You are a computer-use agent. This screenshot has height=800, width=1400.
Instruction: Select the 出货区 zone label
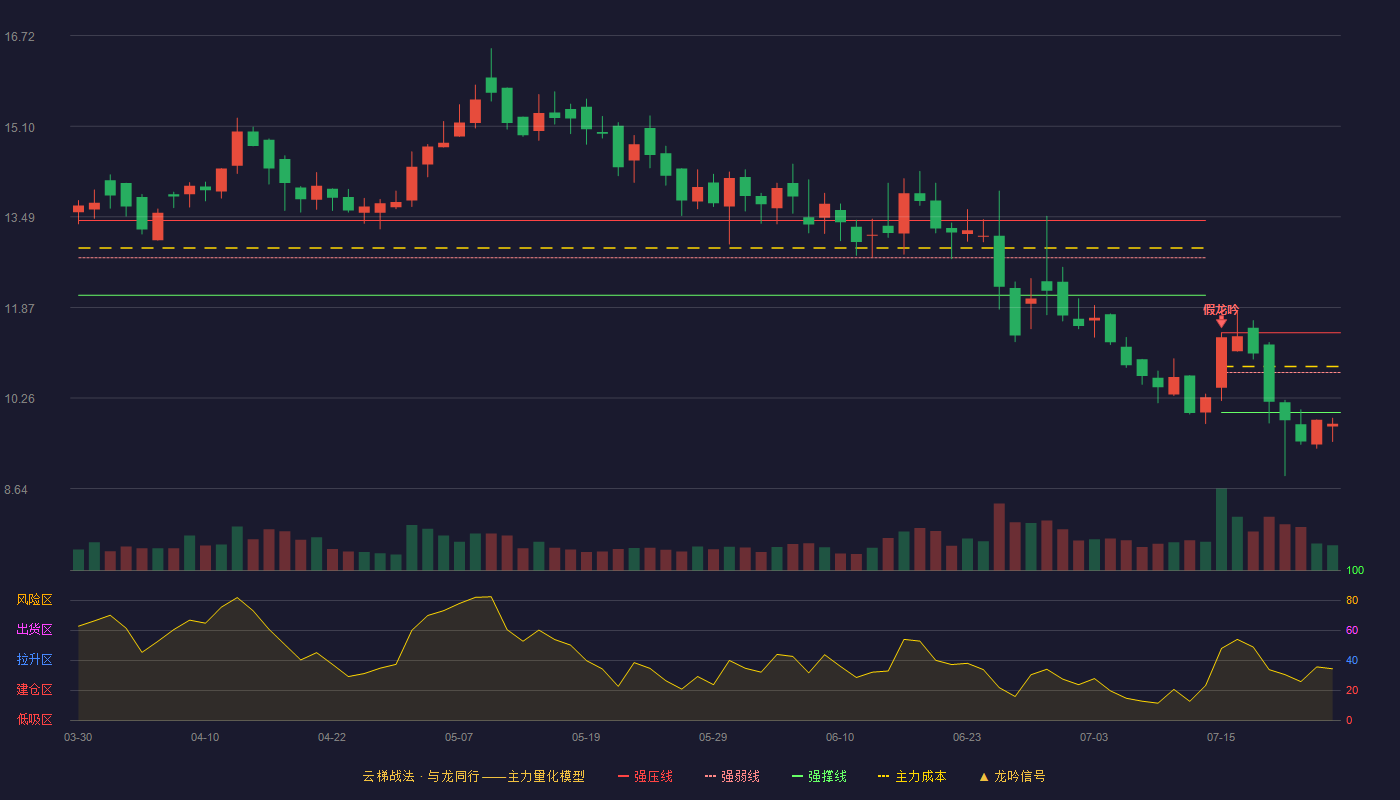click(x=34, y=630)
